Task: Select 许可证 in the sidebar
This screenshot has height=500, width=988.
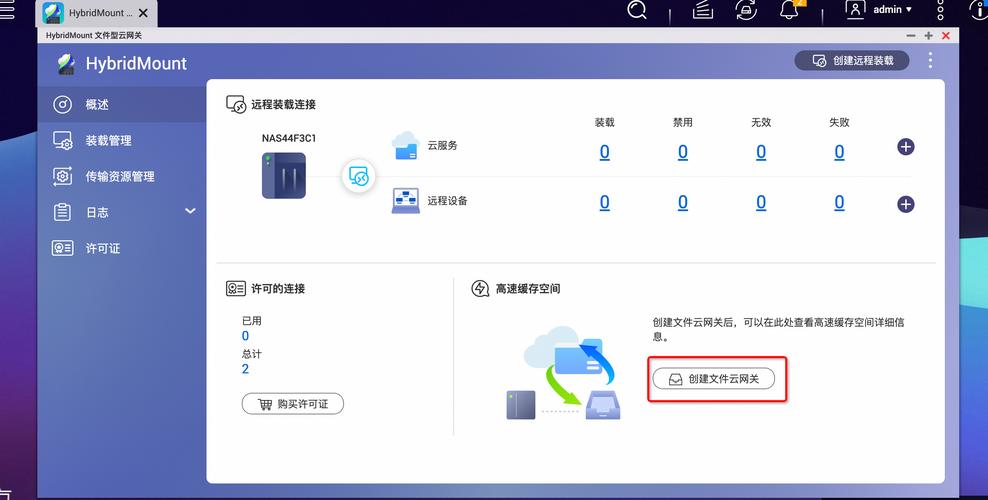Action: pos(122,248)
